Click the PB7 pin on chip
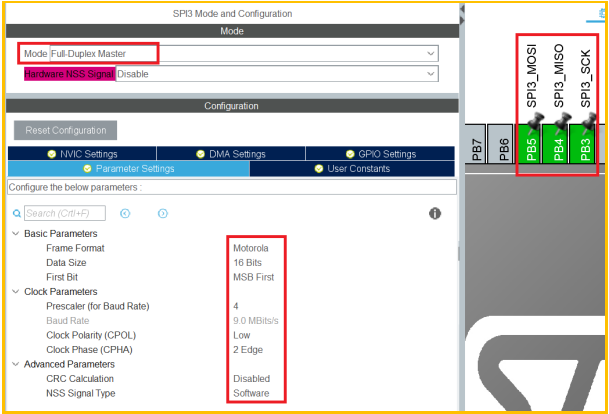Viewport: 609px width, 414px height. click(477, 151)
